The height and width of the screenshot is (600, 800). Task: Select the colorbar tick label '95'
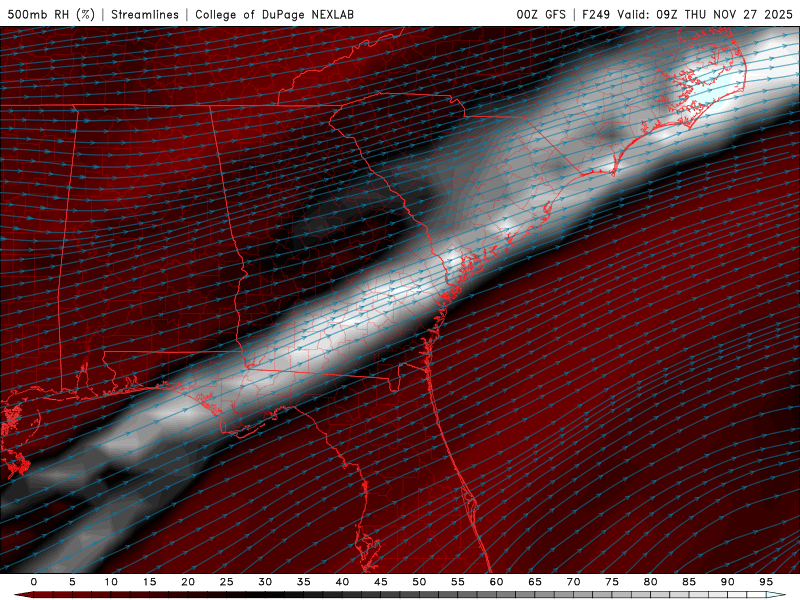click(766, 582)
